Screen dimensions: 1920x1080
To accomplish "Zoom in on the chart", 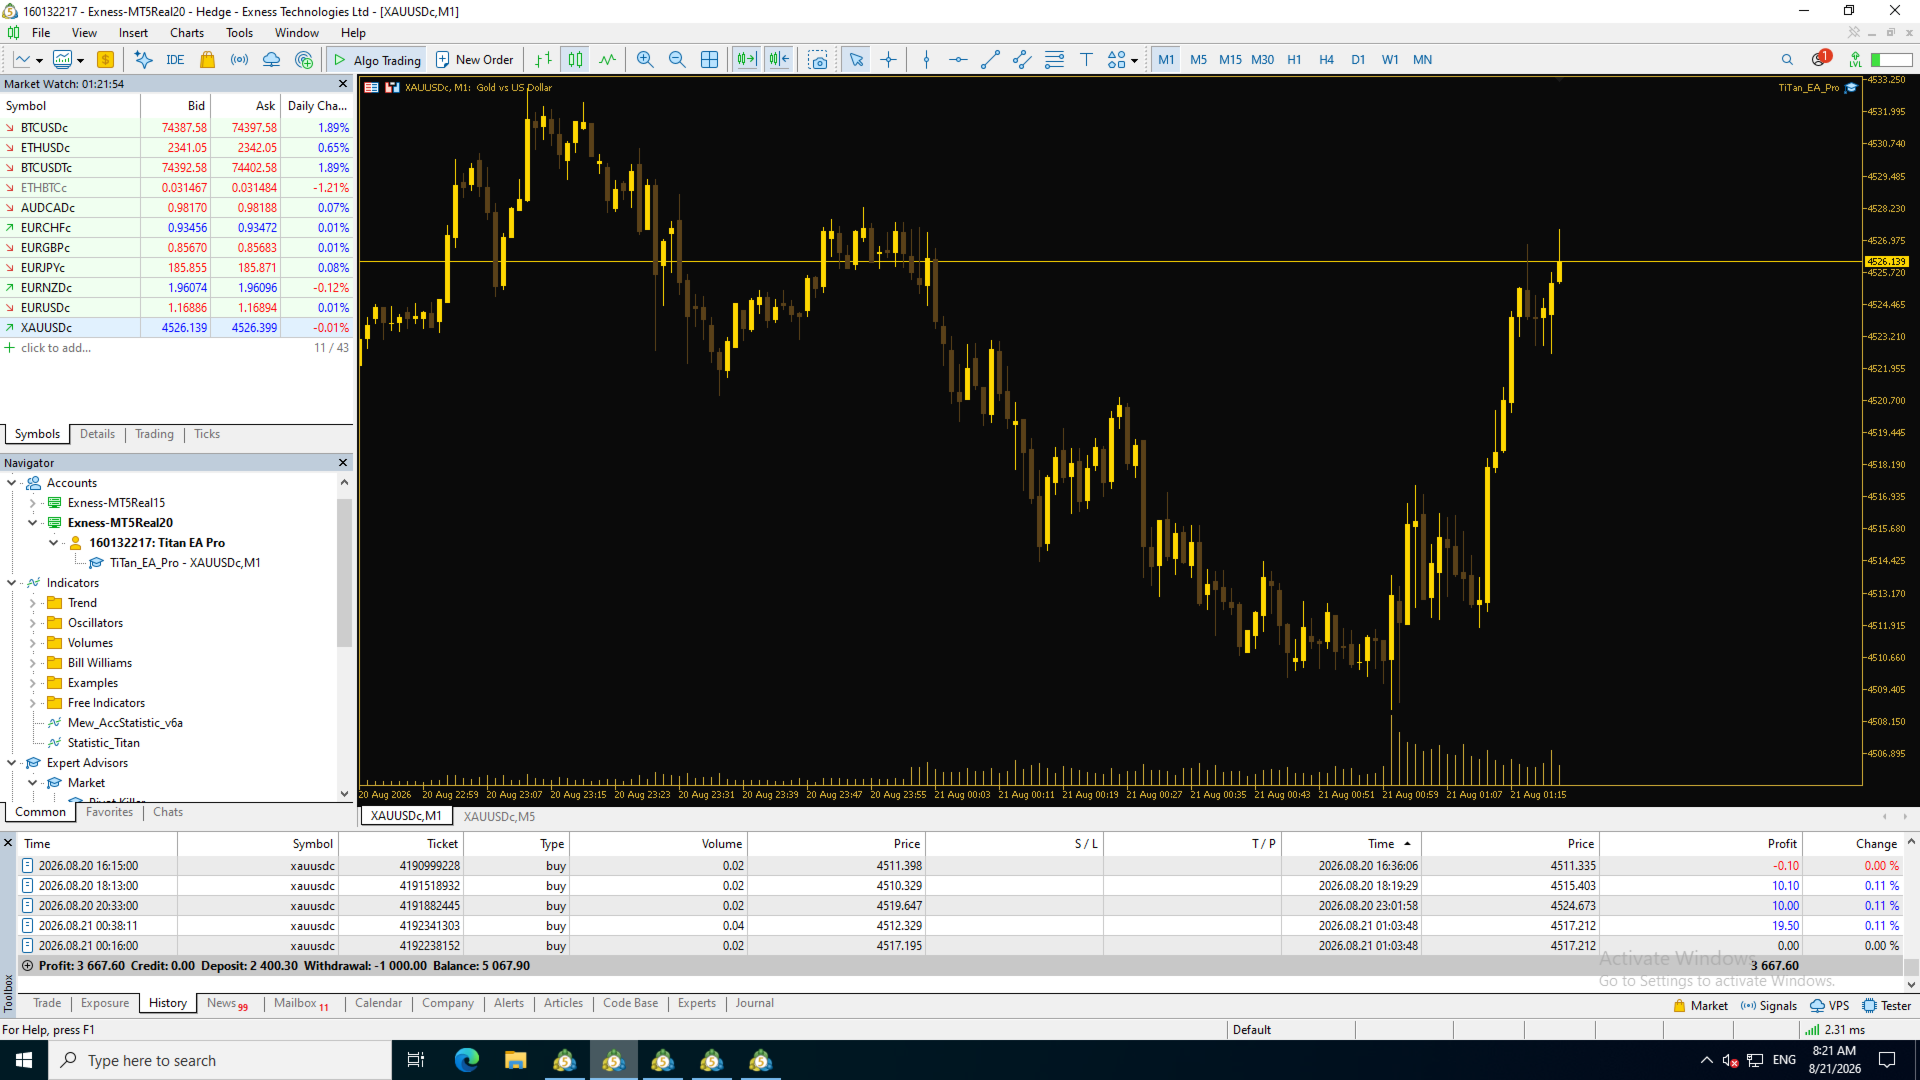I will click(645, 60).
